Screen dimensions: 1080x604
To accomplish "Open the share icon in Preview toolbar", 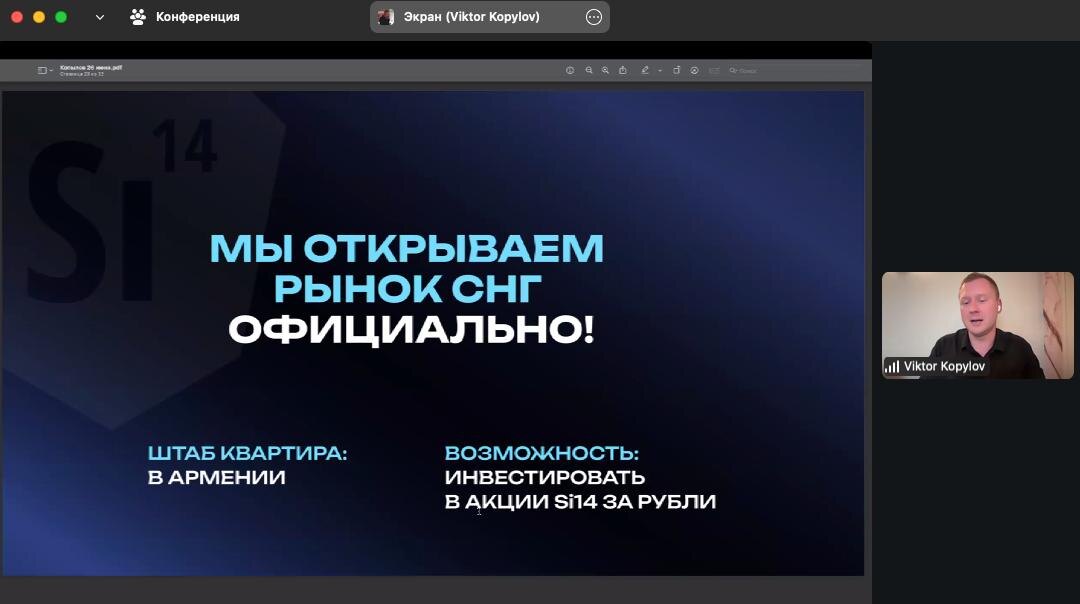I will (623, 70).
